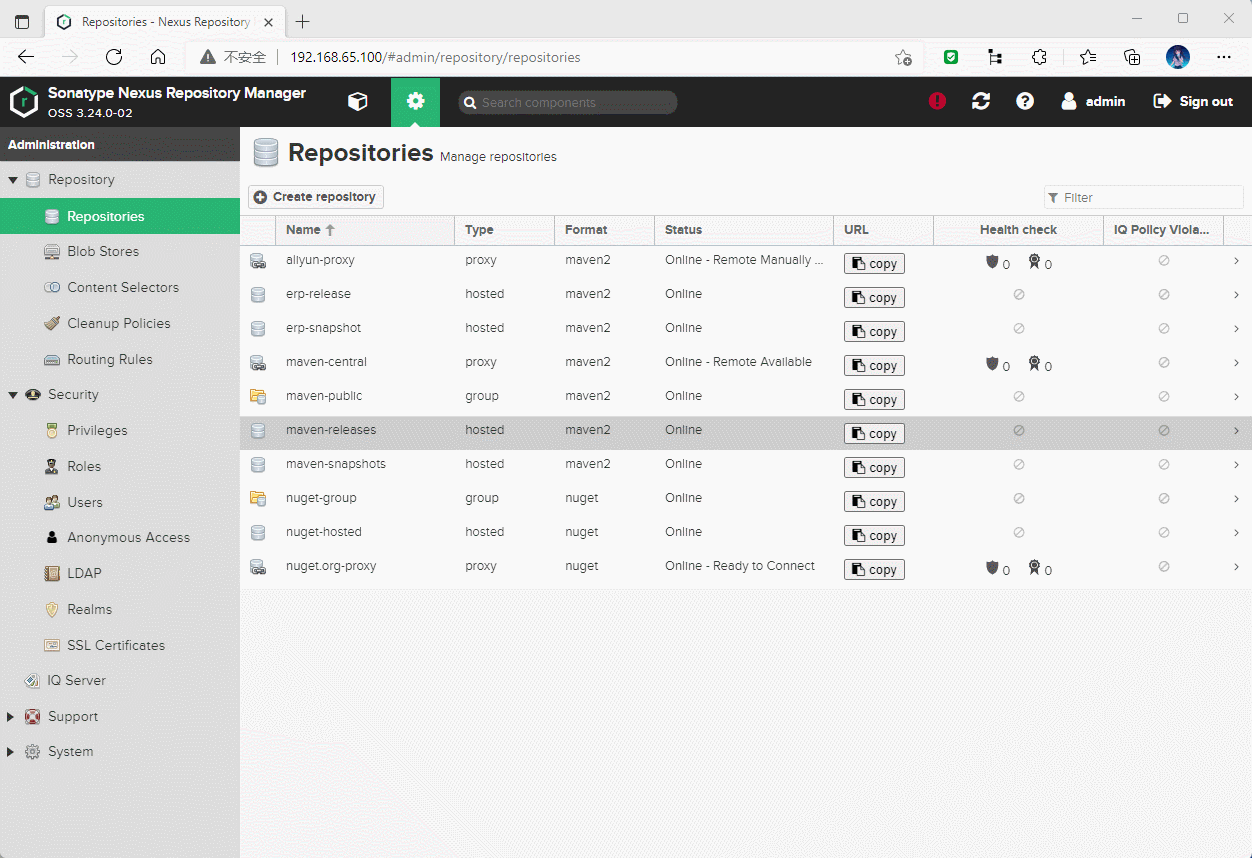The height and width of the screenshot is (858, 1252).
Task: Sort by the Name column header
Action: pos(365,230)
